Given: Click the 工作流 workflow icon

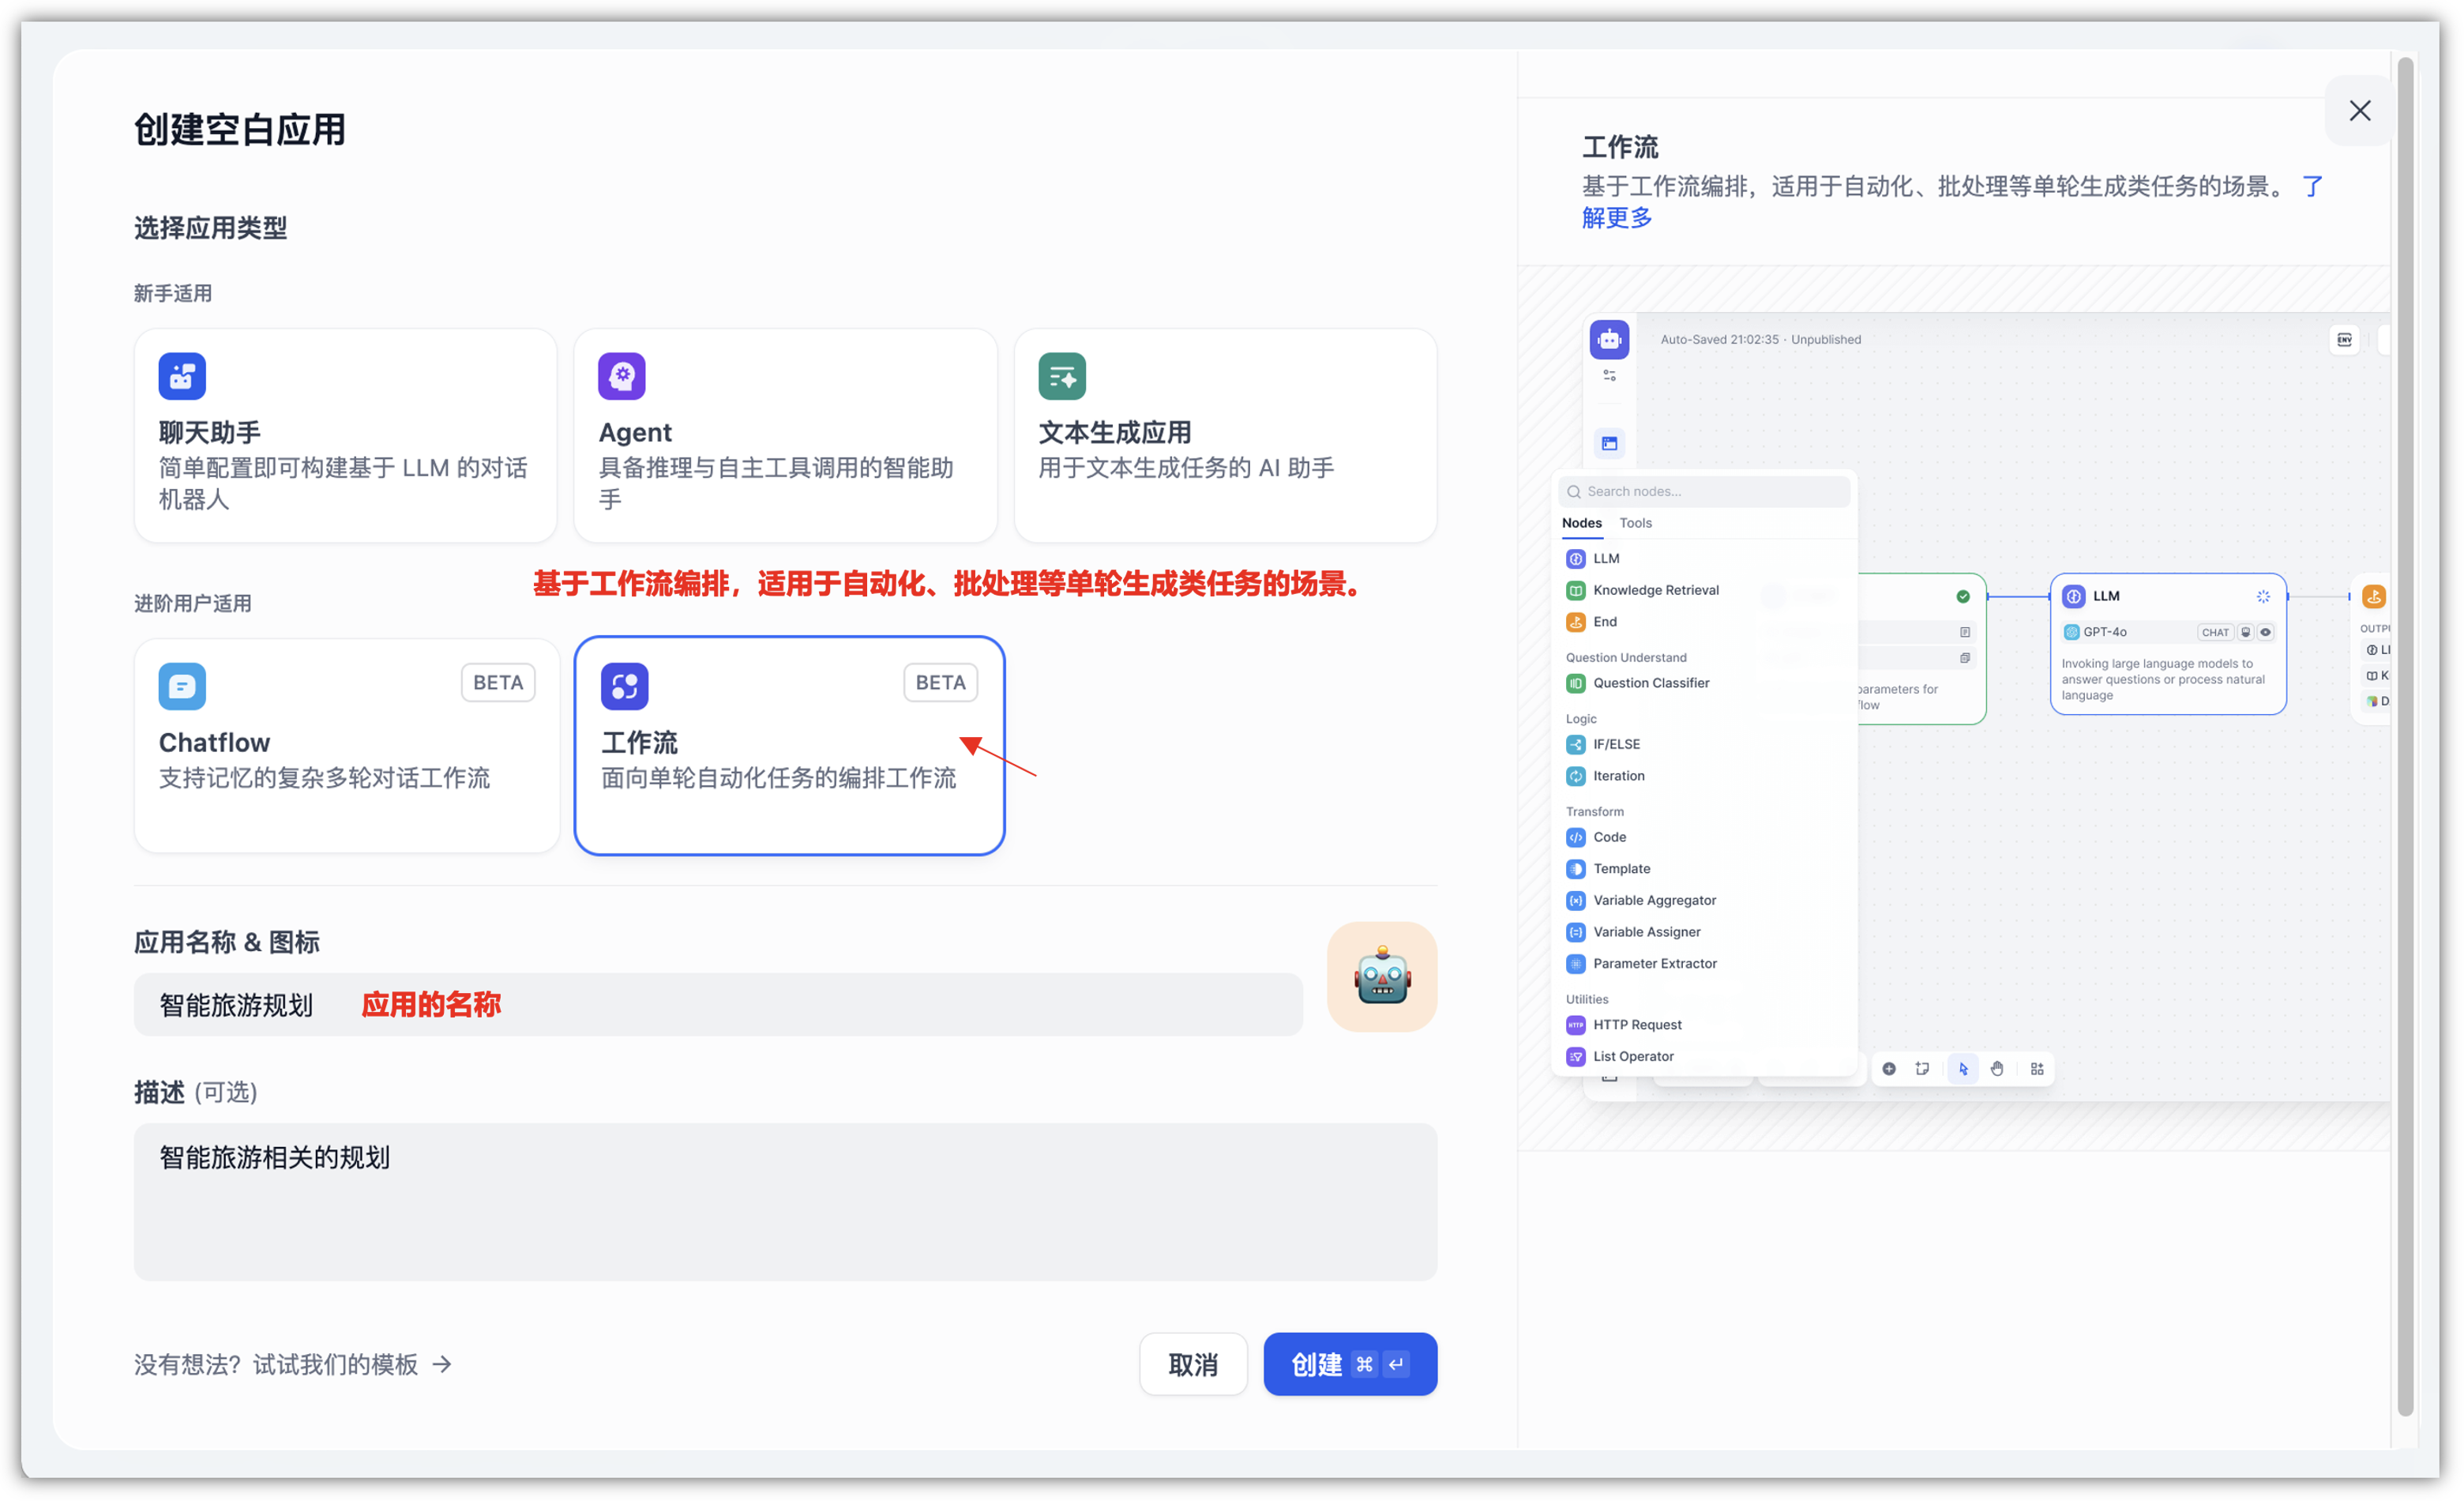Looking at the screenshot, I should coord(624,686).
